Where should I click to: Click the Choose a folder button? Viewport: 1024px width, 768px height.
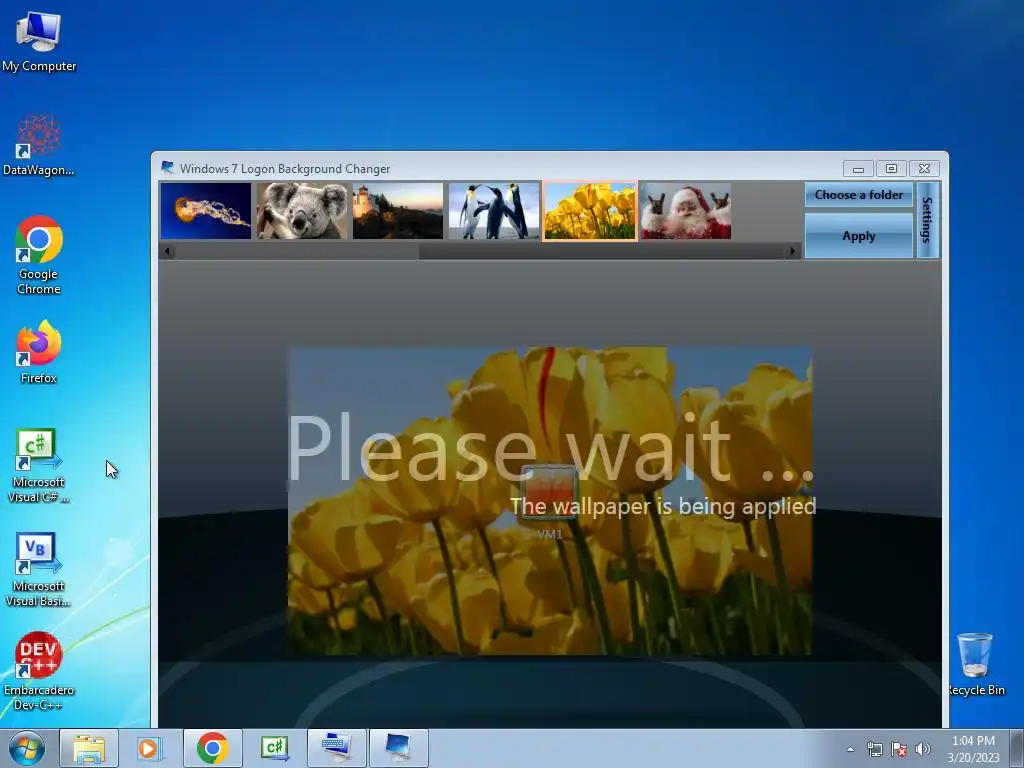[x=859, y=195]
